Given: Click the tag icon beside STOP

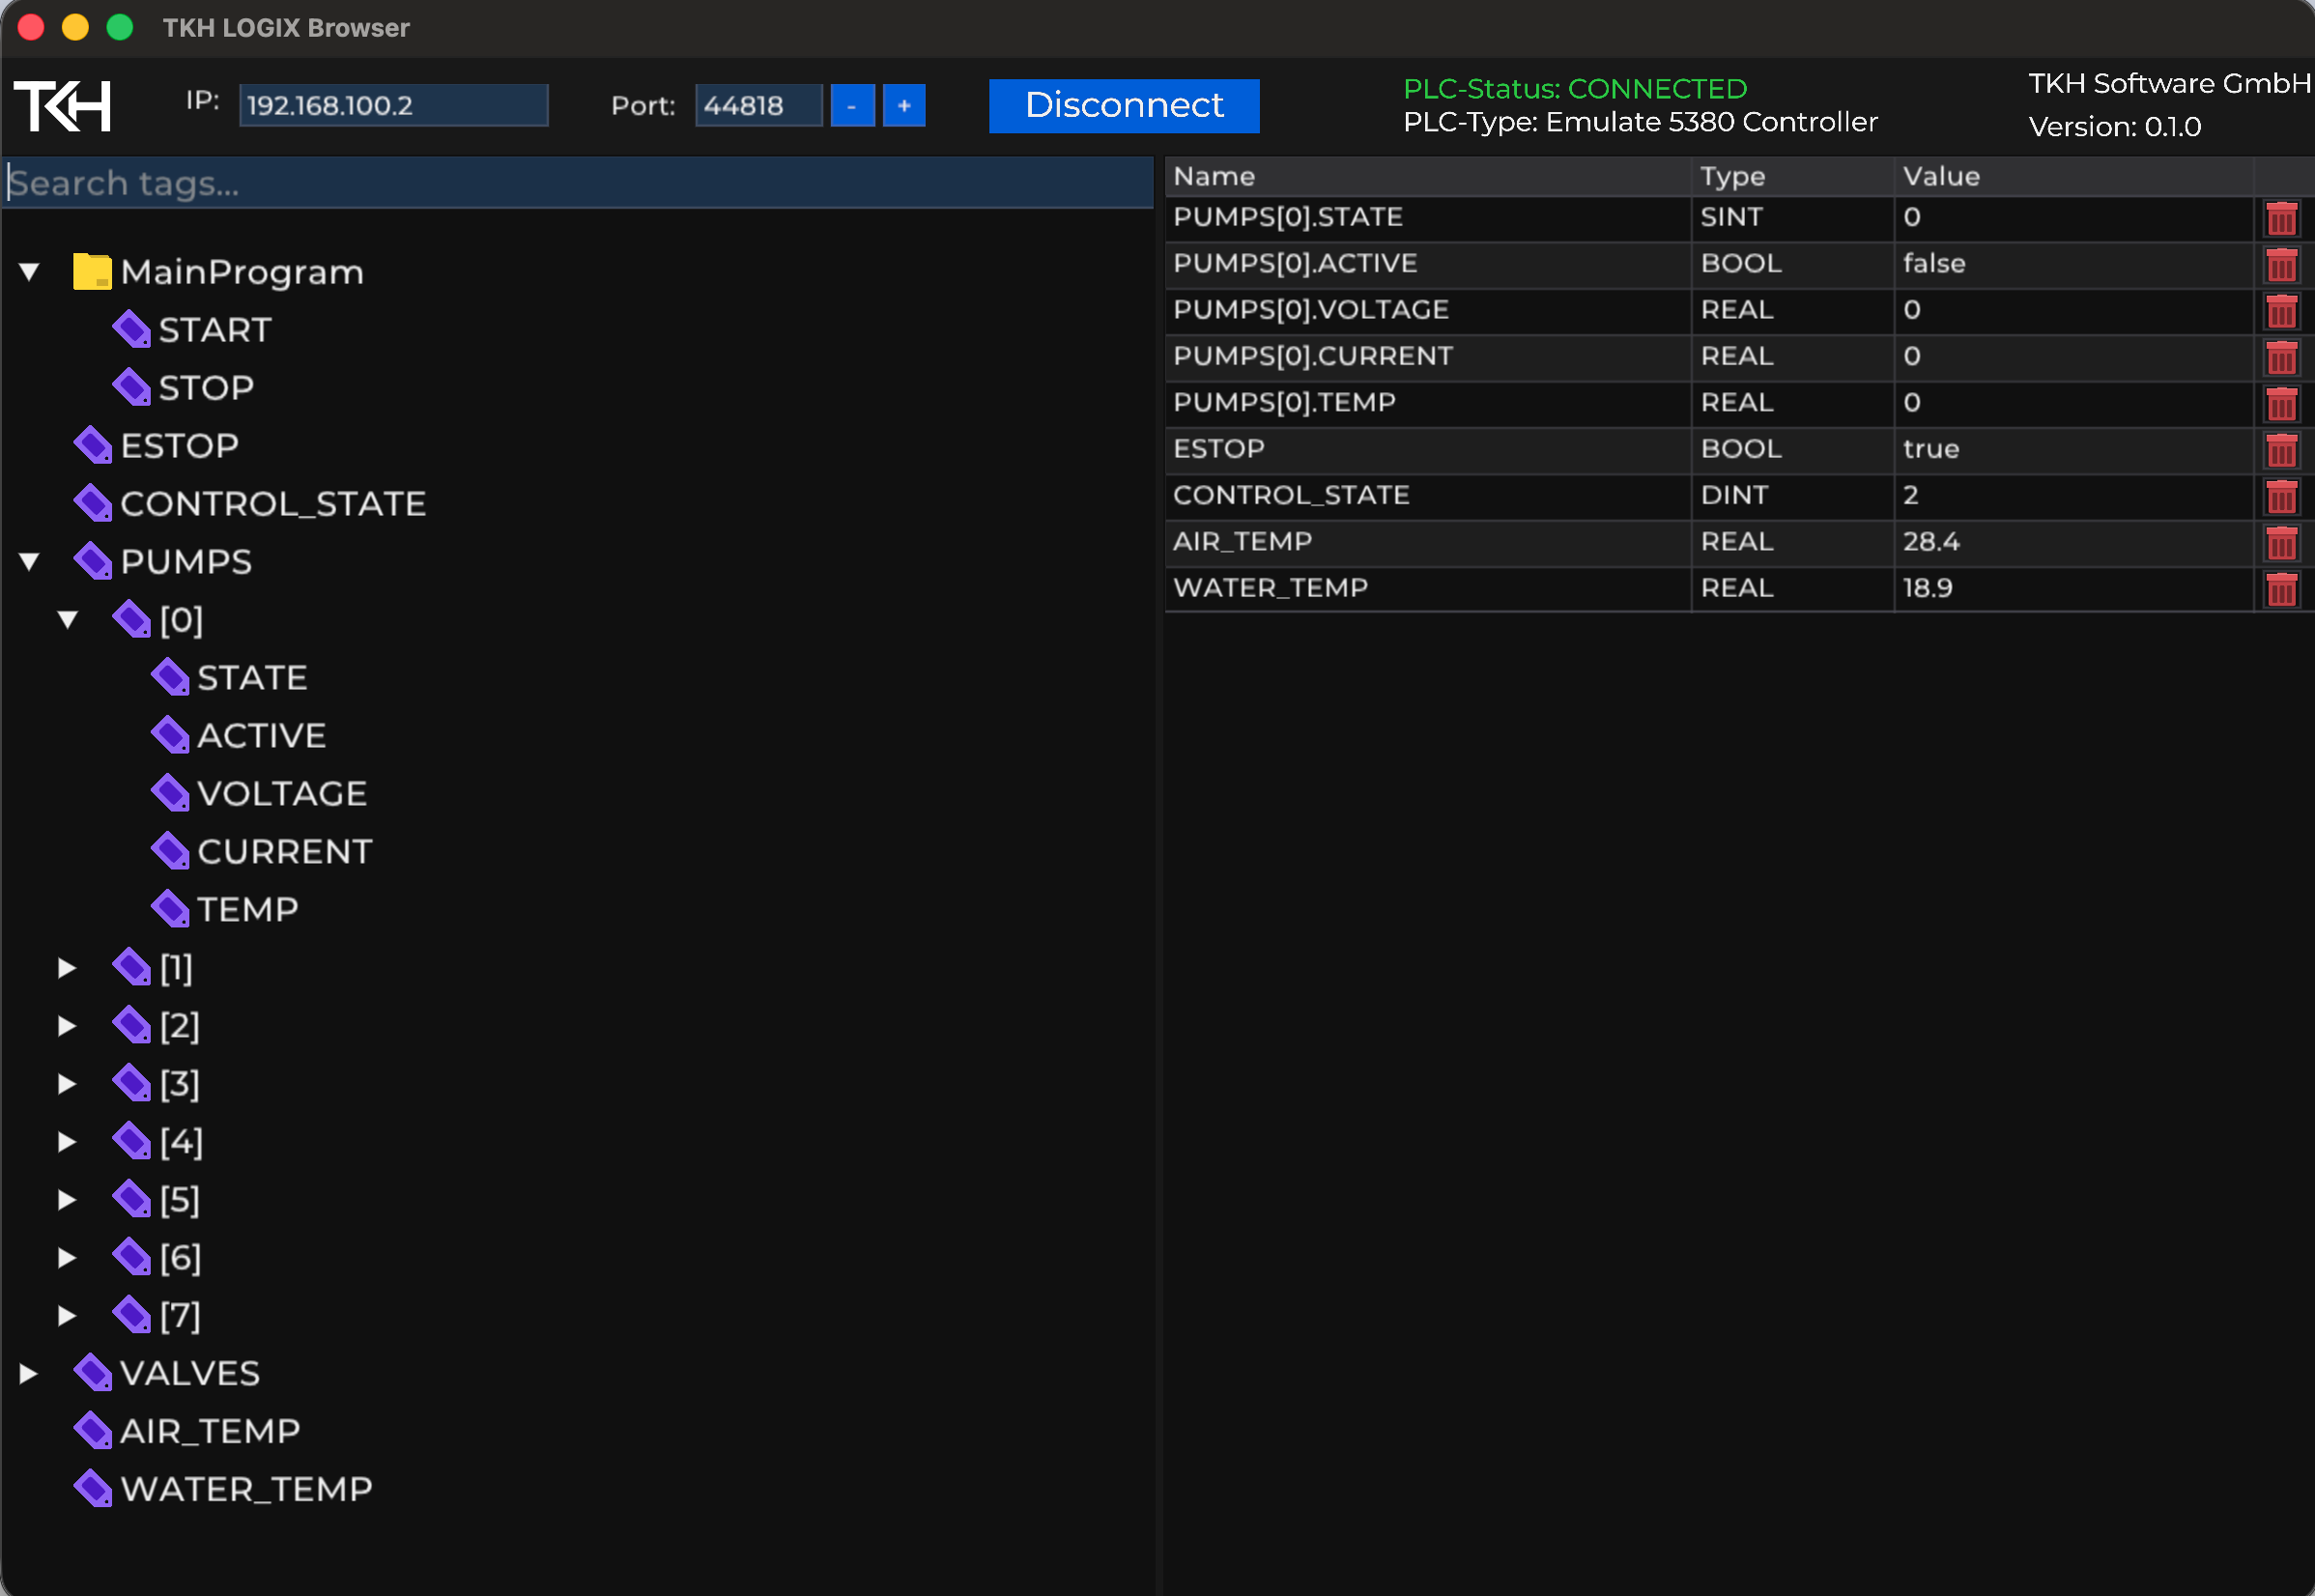Looking at the screenshot, I should [131, 387].
